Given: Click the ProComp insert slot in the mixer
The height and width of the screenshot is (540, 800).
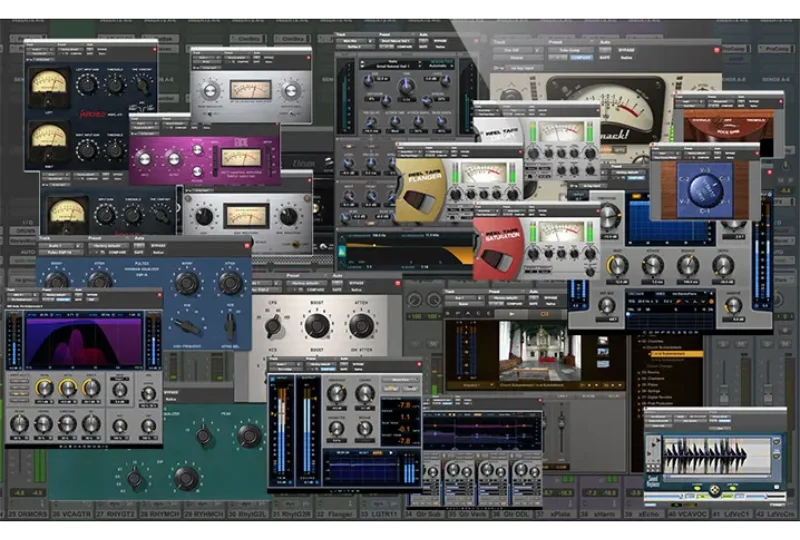Looking at the screenshot, I should [776, 48].
